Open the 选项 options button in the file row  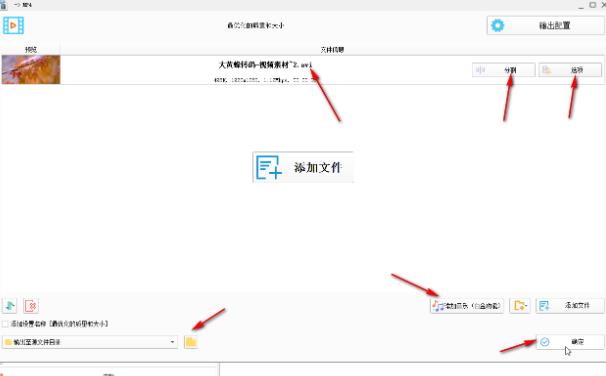(570, 70)
